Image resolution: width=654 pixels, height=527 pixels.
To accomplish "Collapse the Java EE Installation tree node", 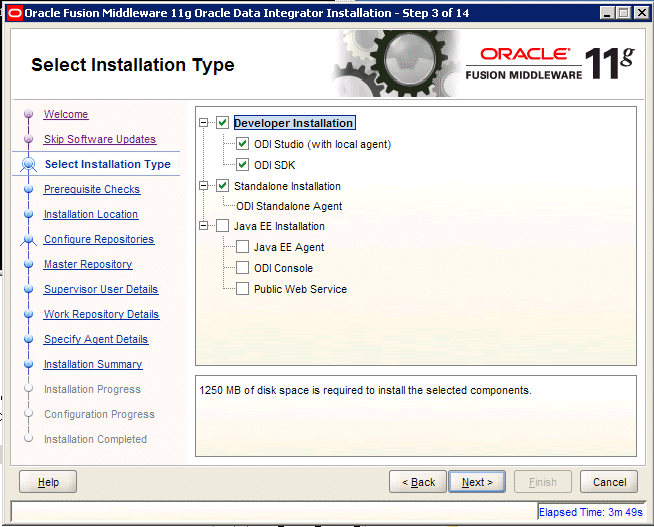I will pyautogui.click(x=204, y=226).
